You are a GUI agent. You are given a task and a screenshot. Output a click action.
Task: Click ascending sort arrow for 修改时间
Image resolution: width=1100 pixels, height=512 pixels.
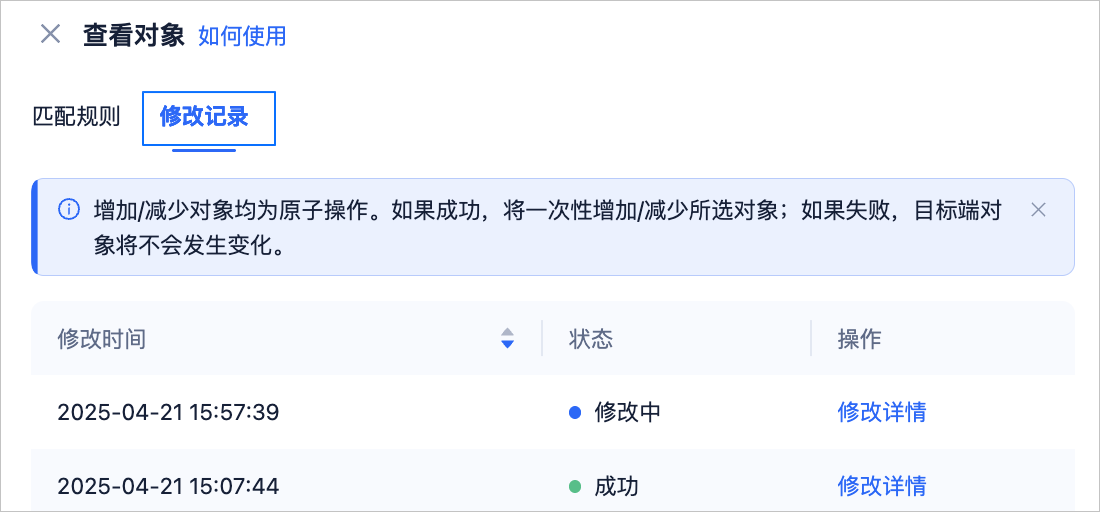coord(508,332)
